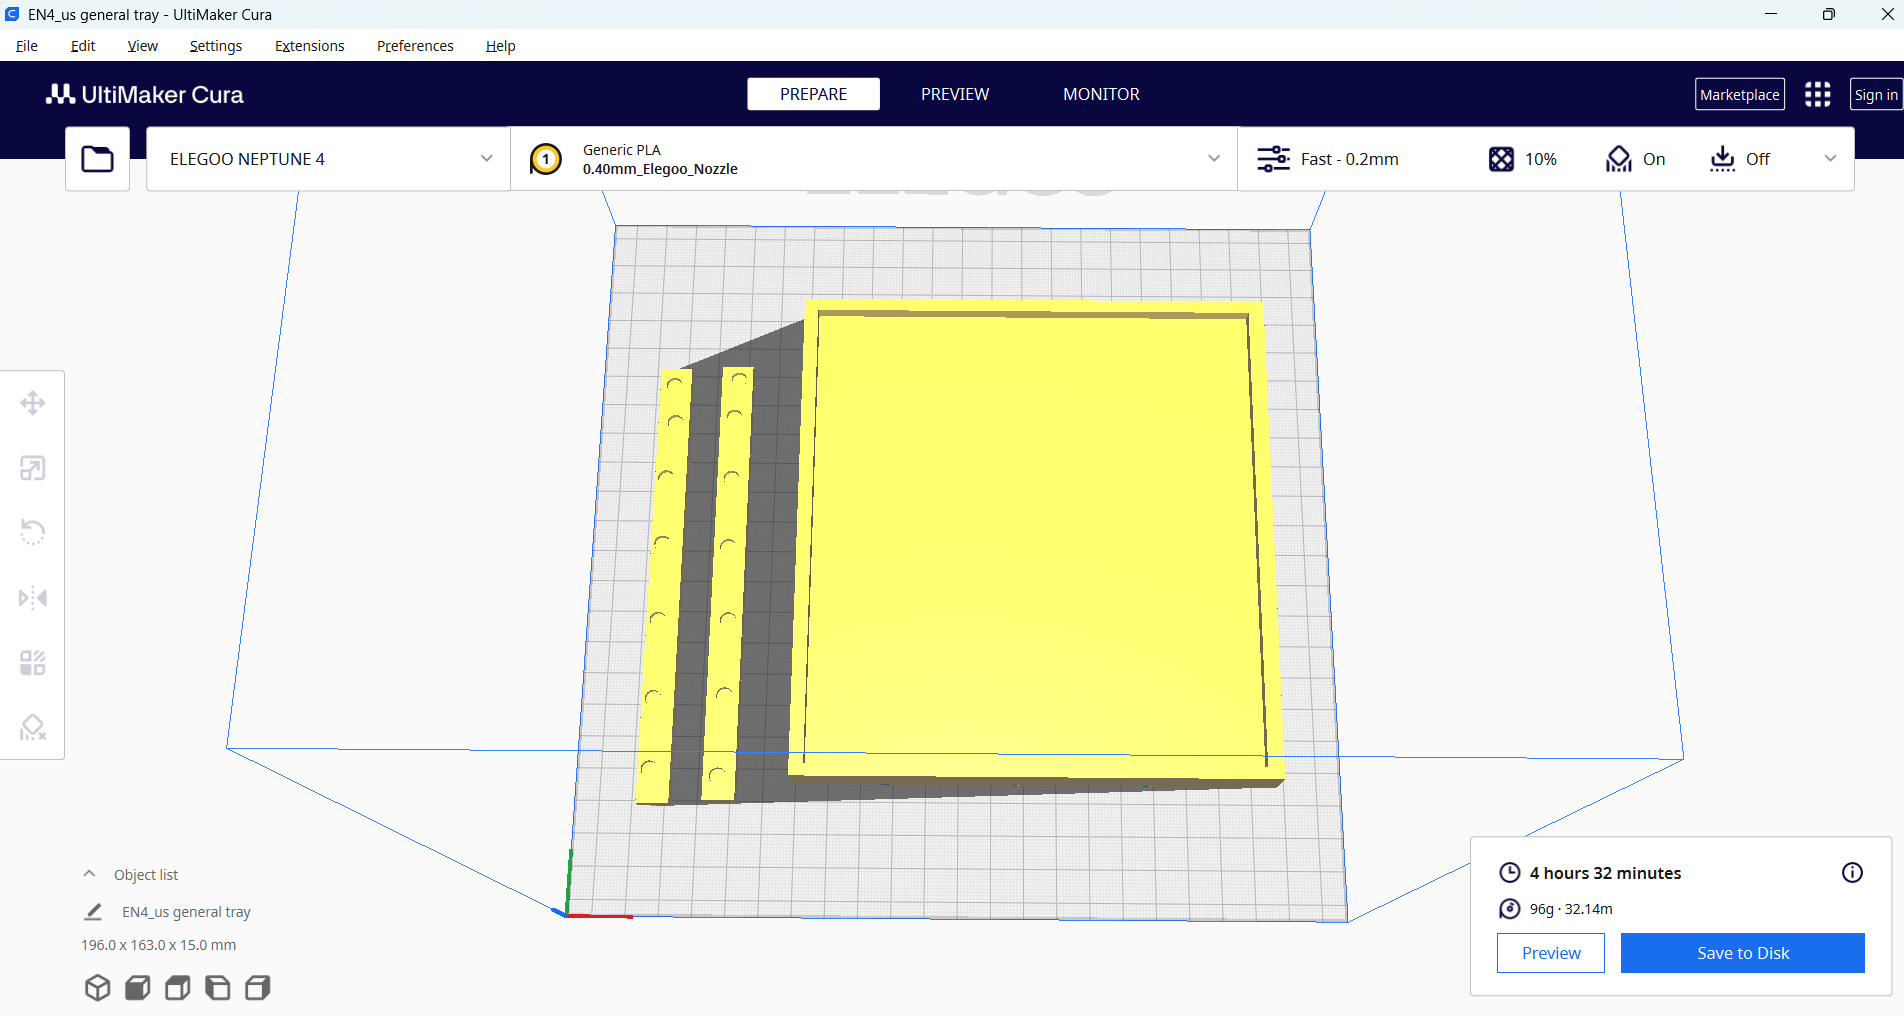Select the Move tool

(33, 403)
